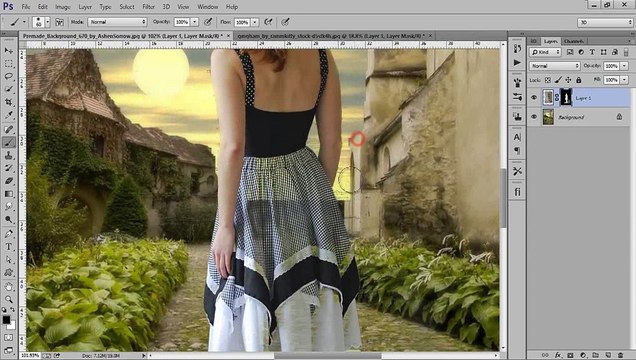The image size is (636, 360).
Task: Filter layers for type layers
Action: tap(592, 52)
